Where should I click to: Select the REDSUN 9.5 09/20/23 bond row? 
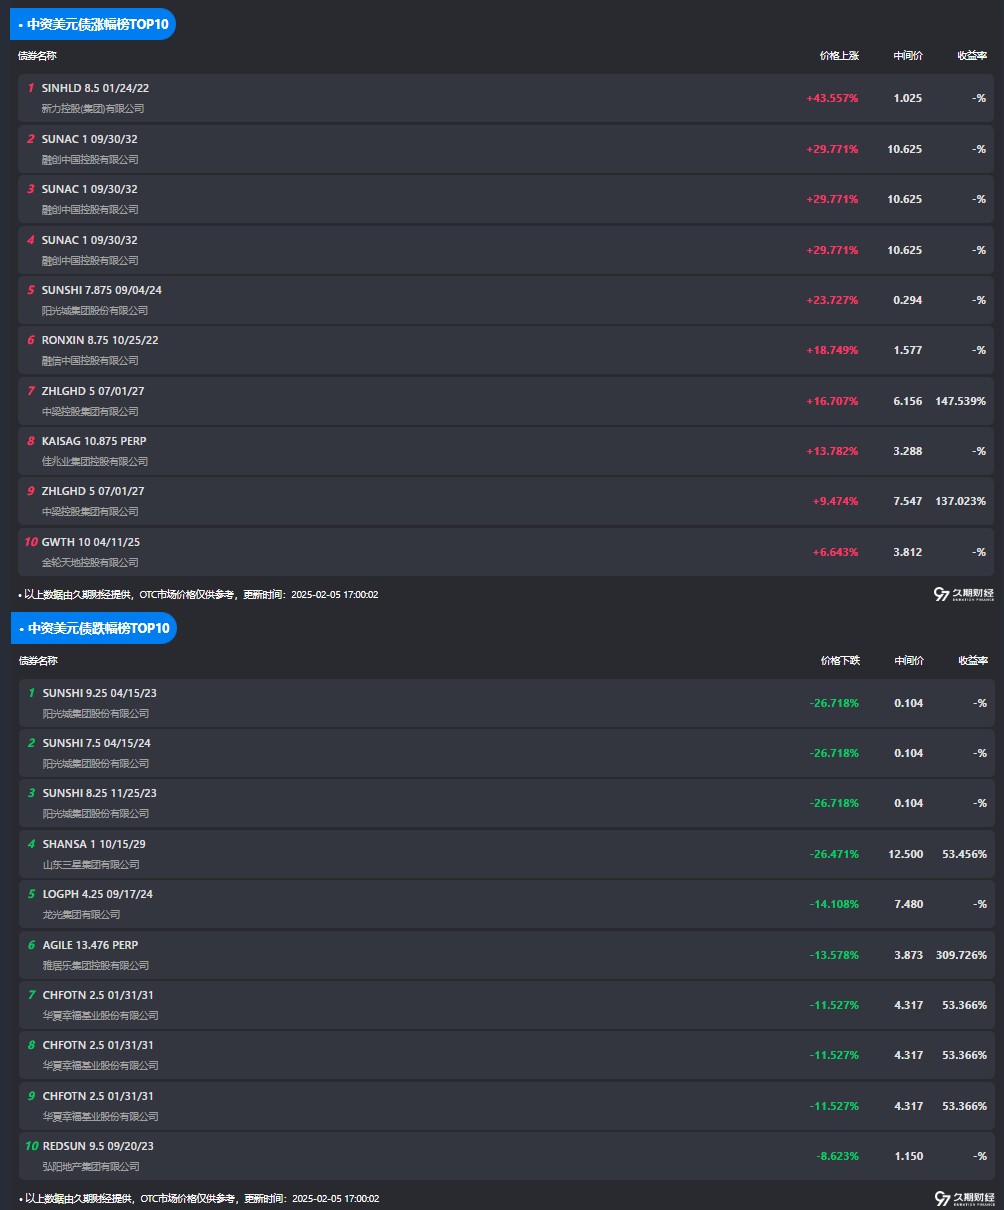(98, 1146)
